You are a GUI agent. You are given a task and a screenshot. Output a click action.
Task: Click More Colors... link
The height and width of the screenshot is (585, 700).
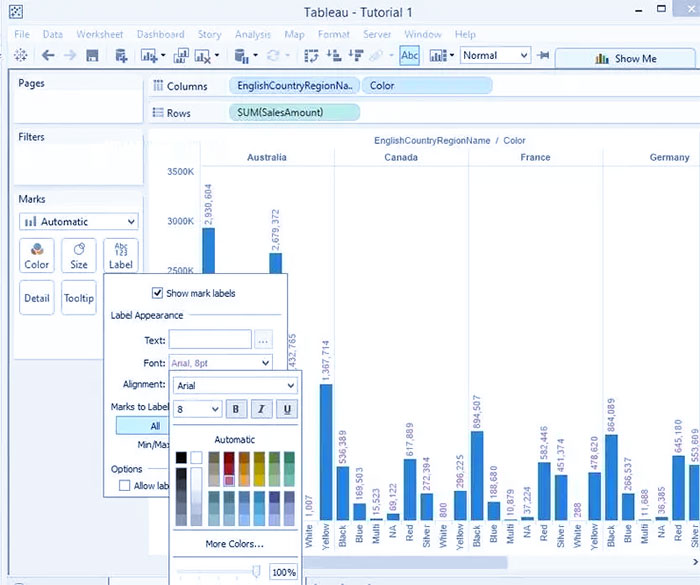click(x=235, y=543)
